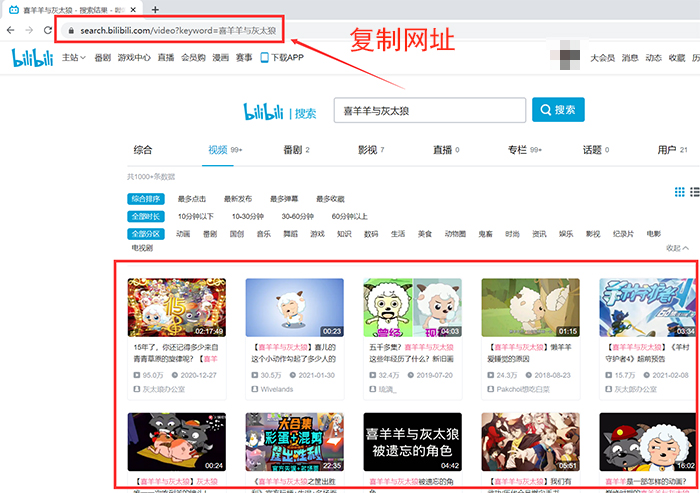Screen dimensions: 700x493
Task: Filter by 音乐 category
Action: 263,234
